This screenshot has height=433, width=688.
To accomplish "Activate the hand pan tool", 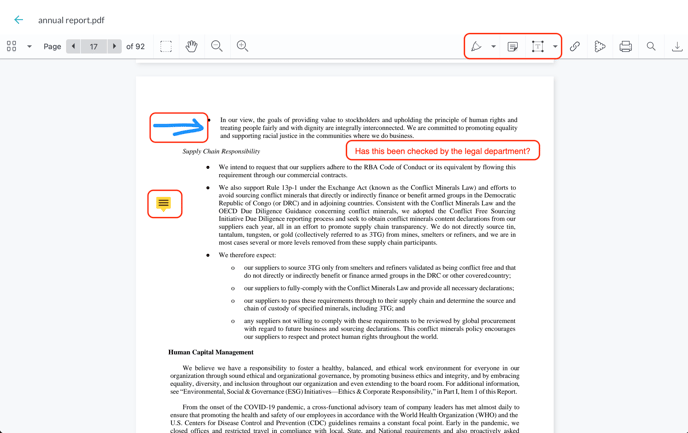I will (191, 46).
